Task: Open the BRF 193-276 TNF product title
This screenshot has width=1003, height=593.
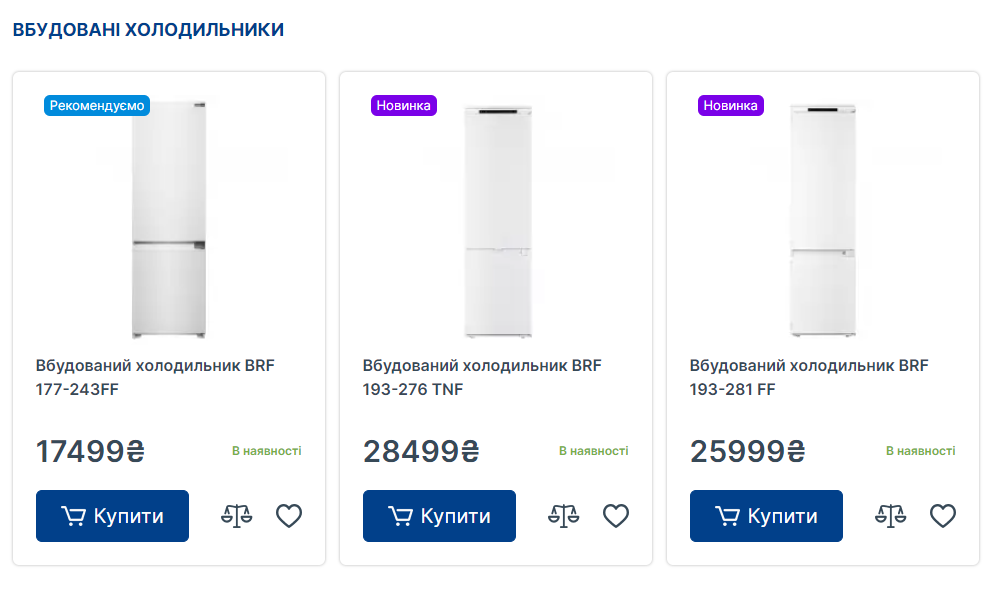Action: (482, 377)
